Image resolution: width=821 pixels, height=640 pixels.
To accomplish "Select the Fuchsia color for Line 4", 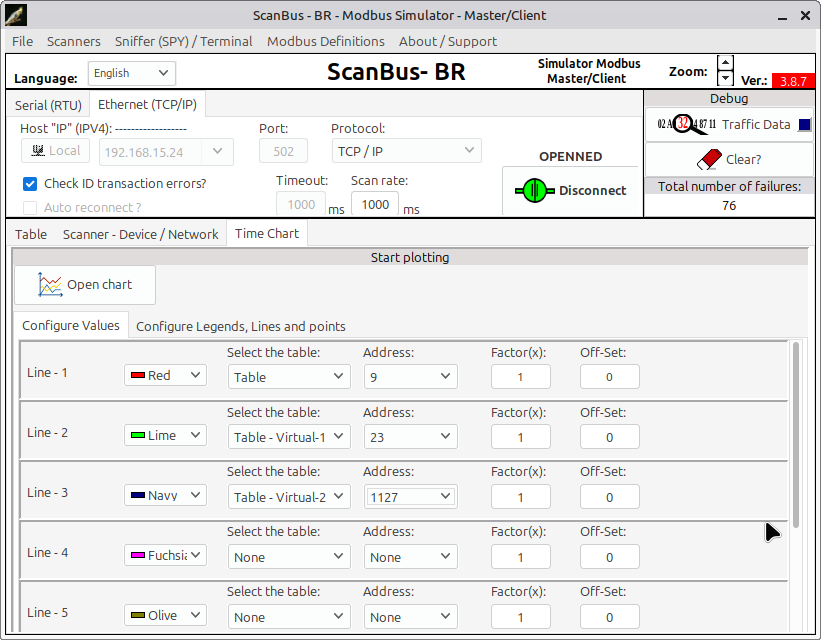I will click(x=165, y=555).
